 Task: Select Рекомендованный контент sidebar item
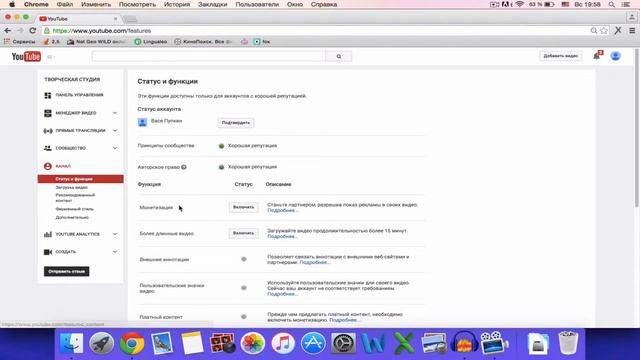point(75,198)
